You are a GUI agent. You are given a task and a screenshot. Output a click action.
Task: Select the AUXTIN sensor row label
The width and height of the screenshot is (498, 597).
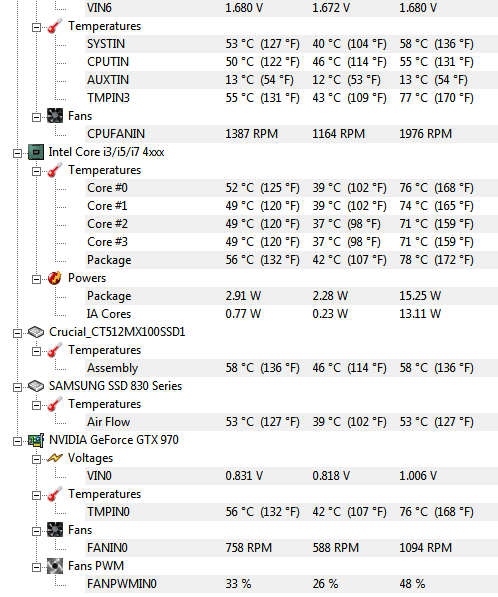click(108, 80)
